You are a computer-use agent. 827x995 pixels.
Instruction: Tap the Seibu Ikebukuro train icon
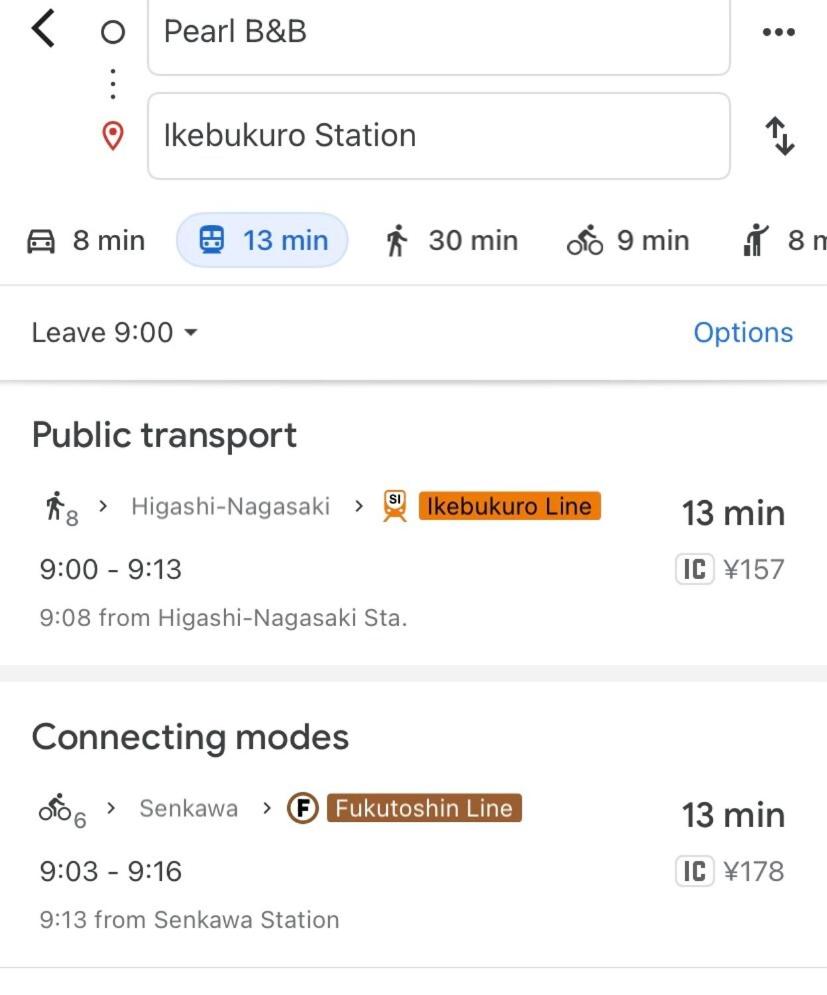[395, 507]
